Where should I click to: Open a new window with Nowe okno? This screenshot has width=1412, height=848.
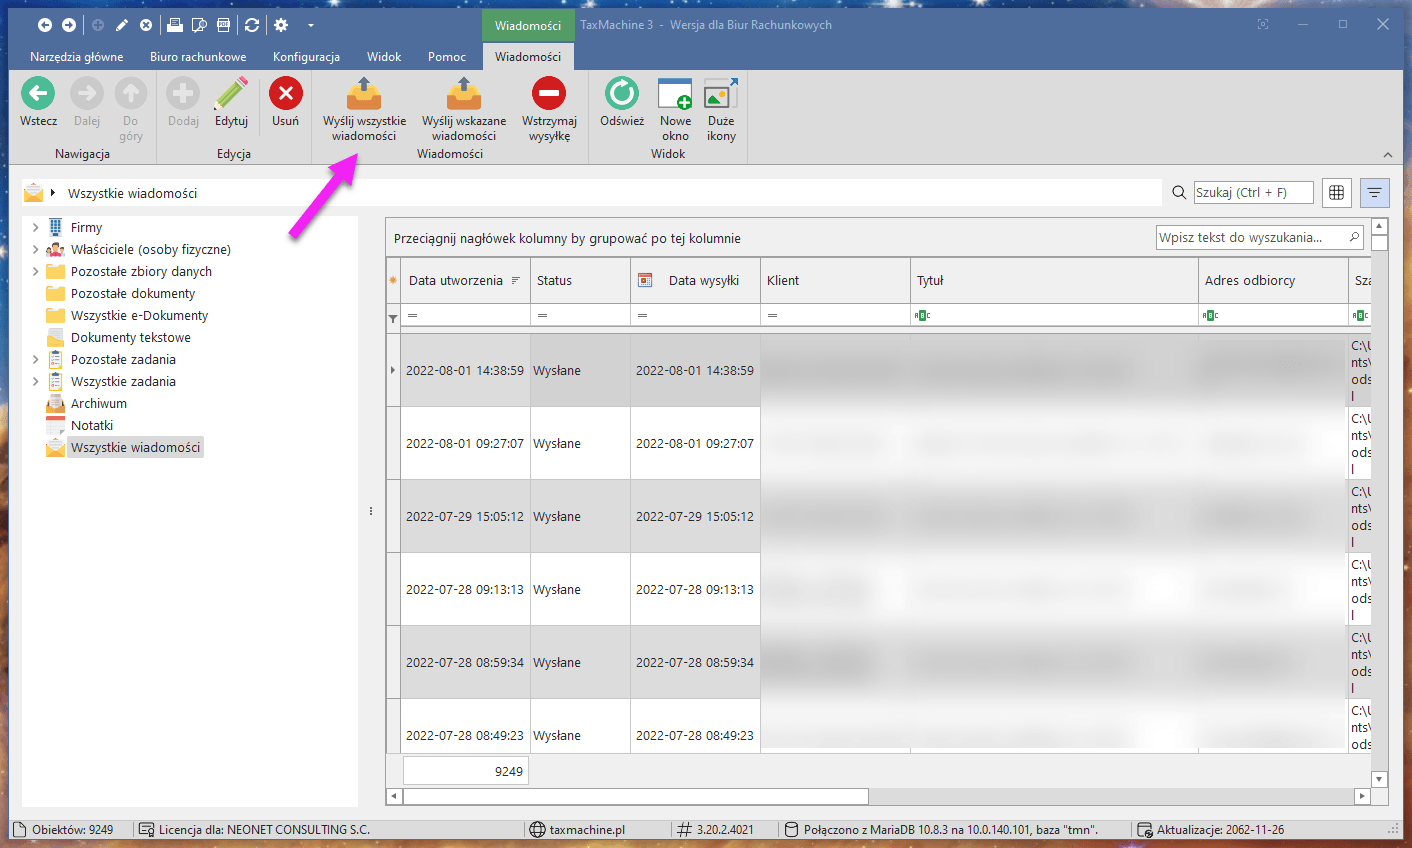point(675,95)
